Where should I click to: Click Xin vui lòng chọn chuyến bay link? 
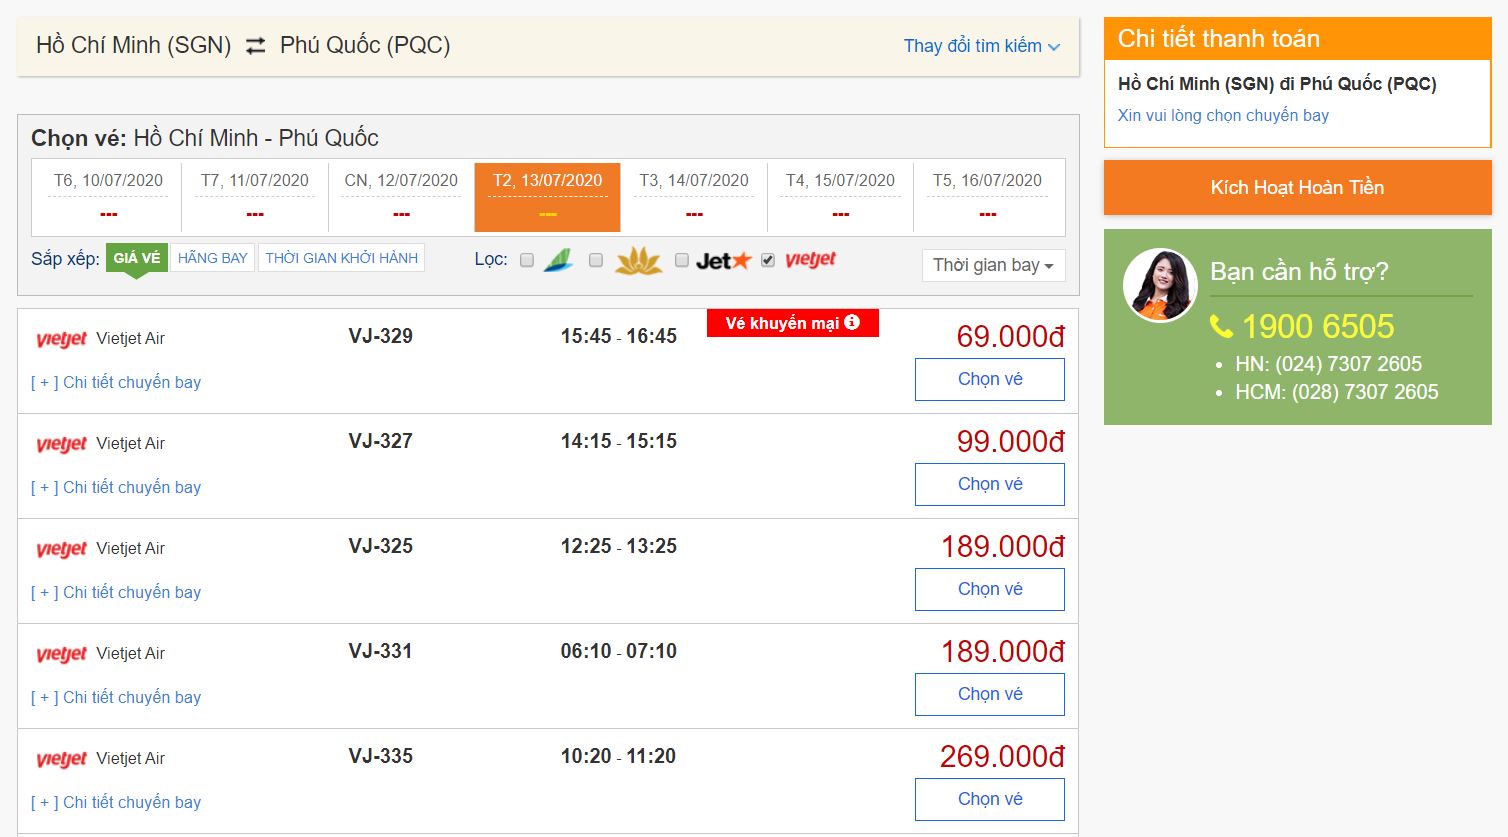click(x=1223, y=115)
